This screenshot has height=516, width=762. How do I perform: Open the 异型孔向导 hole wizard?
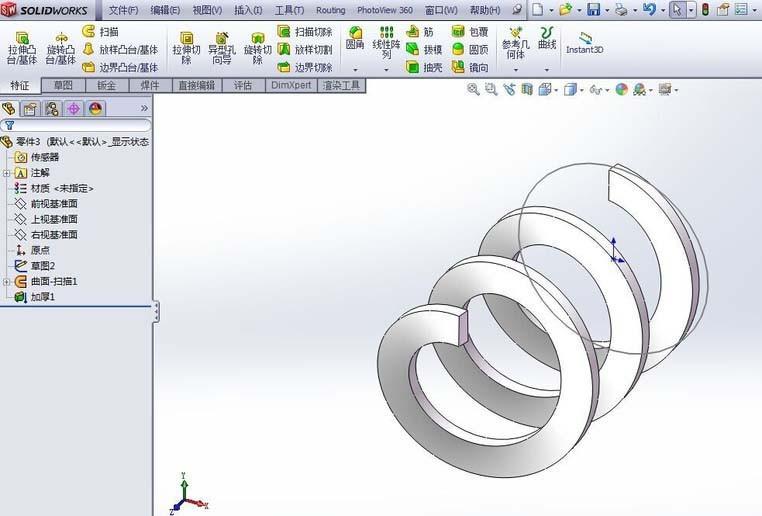click(222, 49)
